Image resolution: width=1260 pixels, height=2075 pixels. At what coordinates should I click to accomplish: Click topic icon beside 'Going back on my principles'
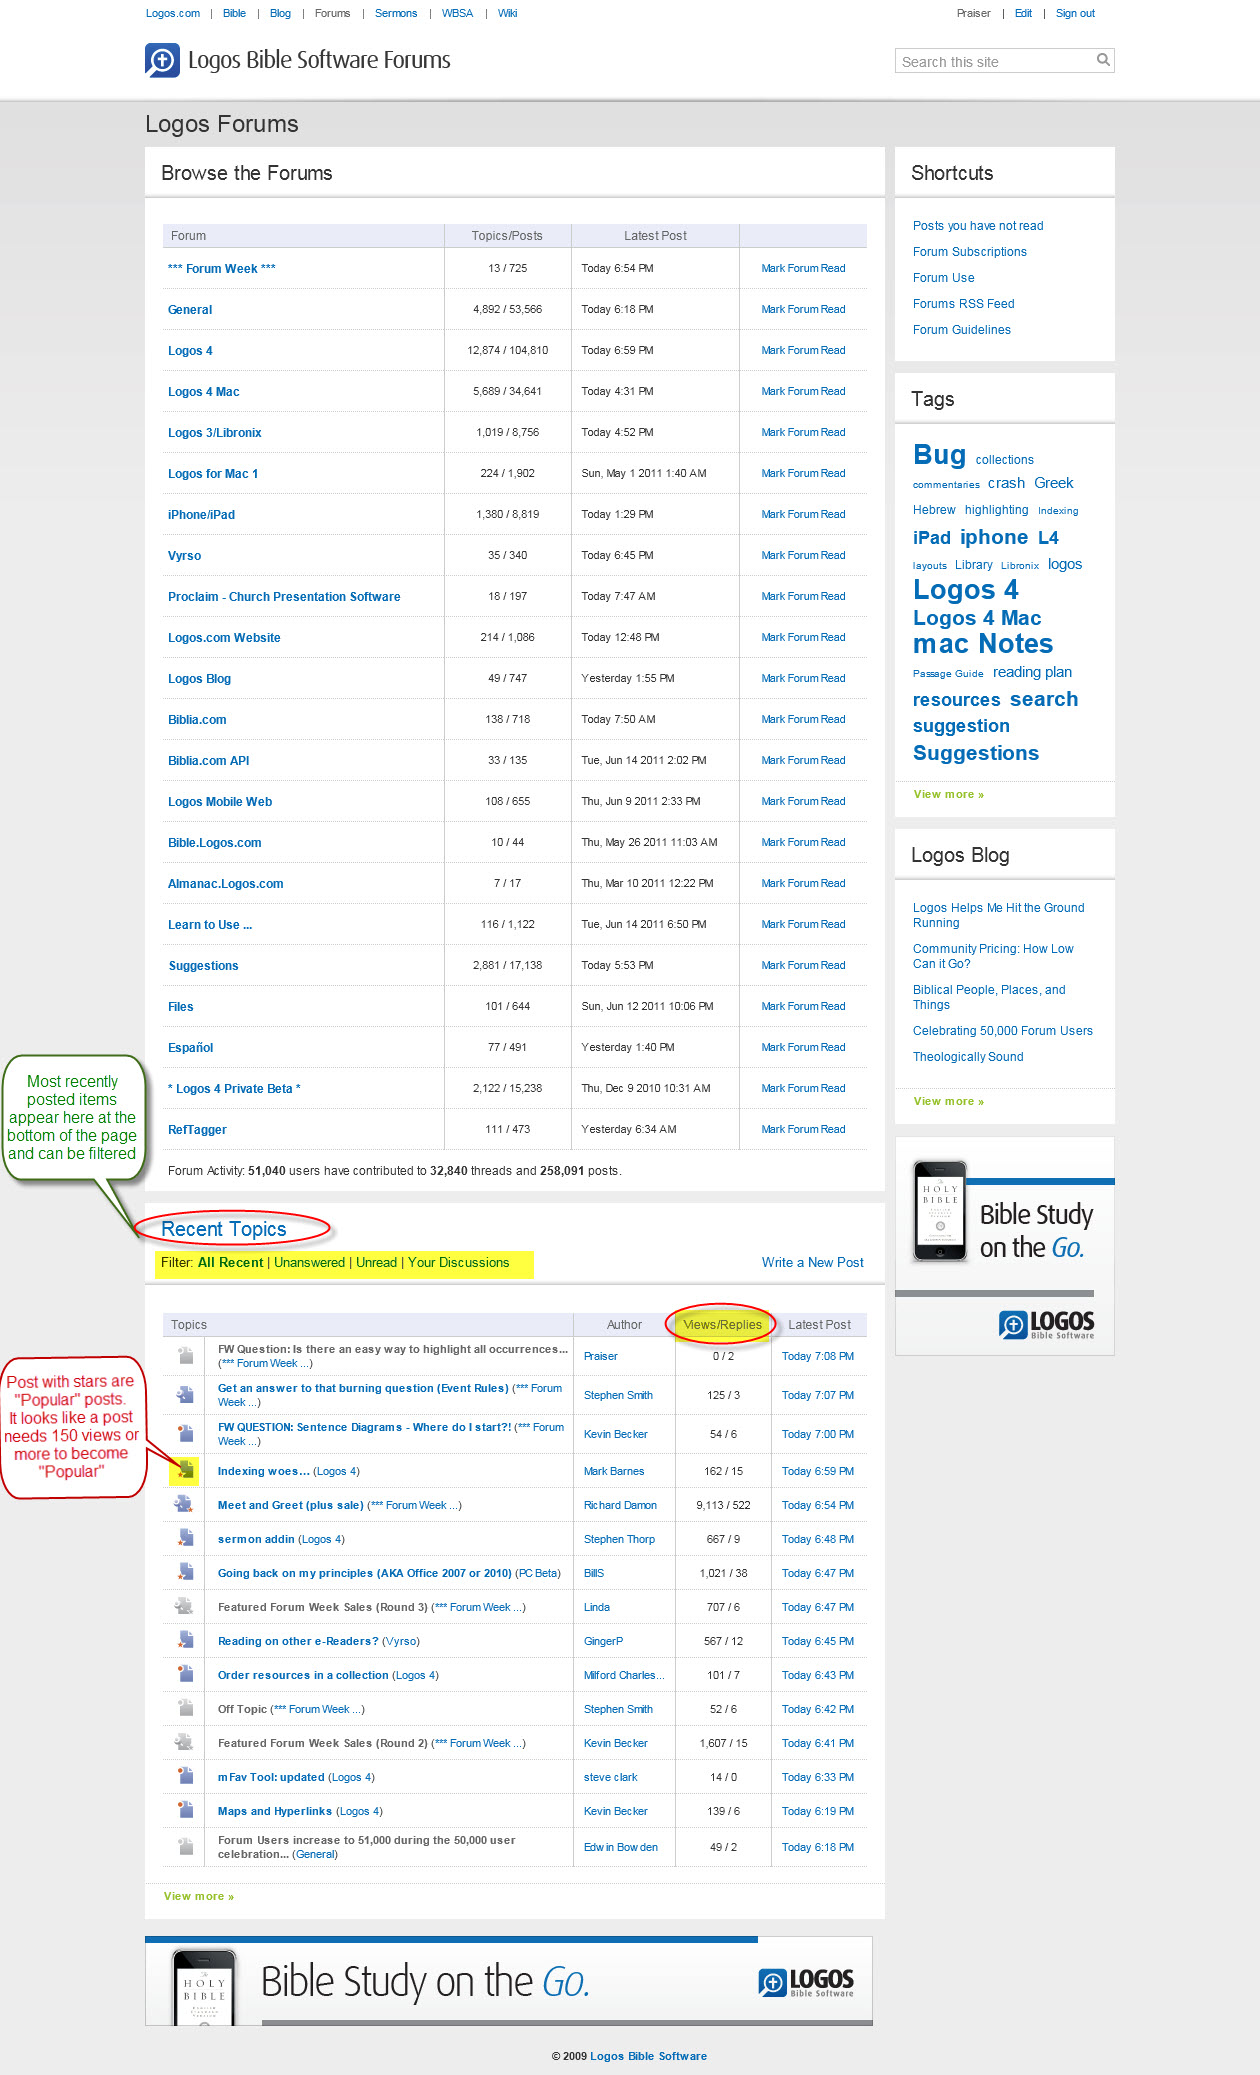coord(185,1572)
